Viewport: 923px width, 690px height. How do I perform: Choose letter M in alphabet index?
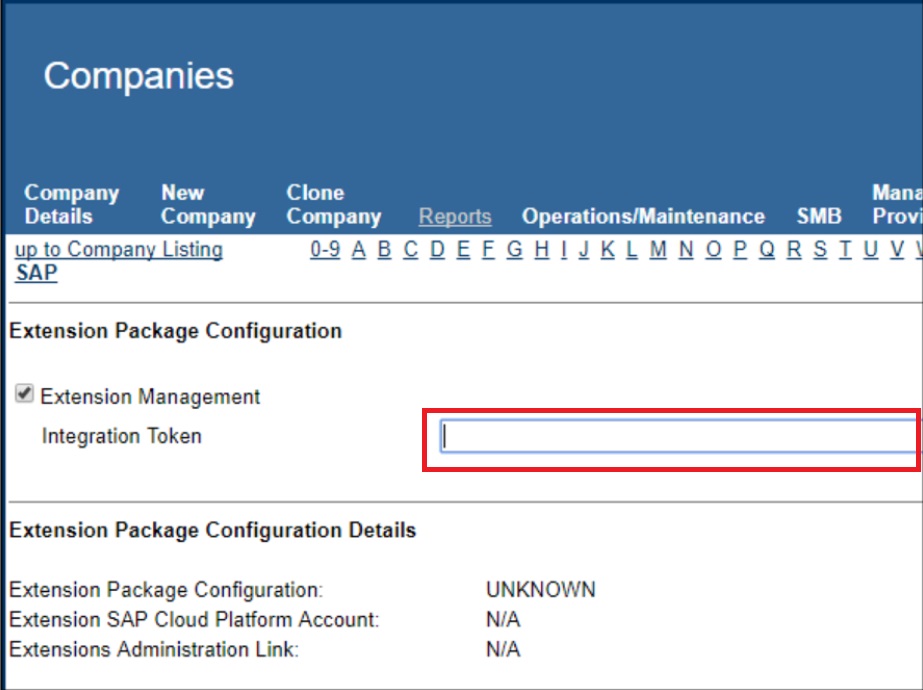coord(657,250)
